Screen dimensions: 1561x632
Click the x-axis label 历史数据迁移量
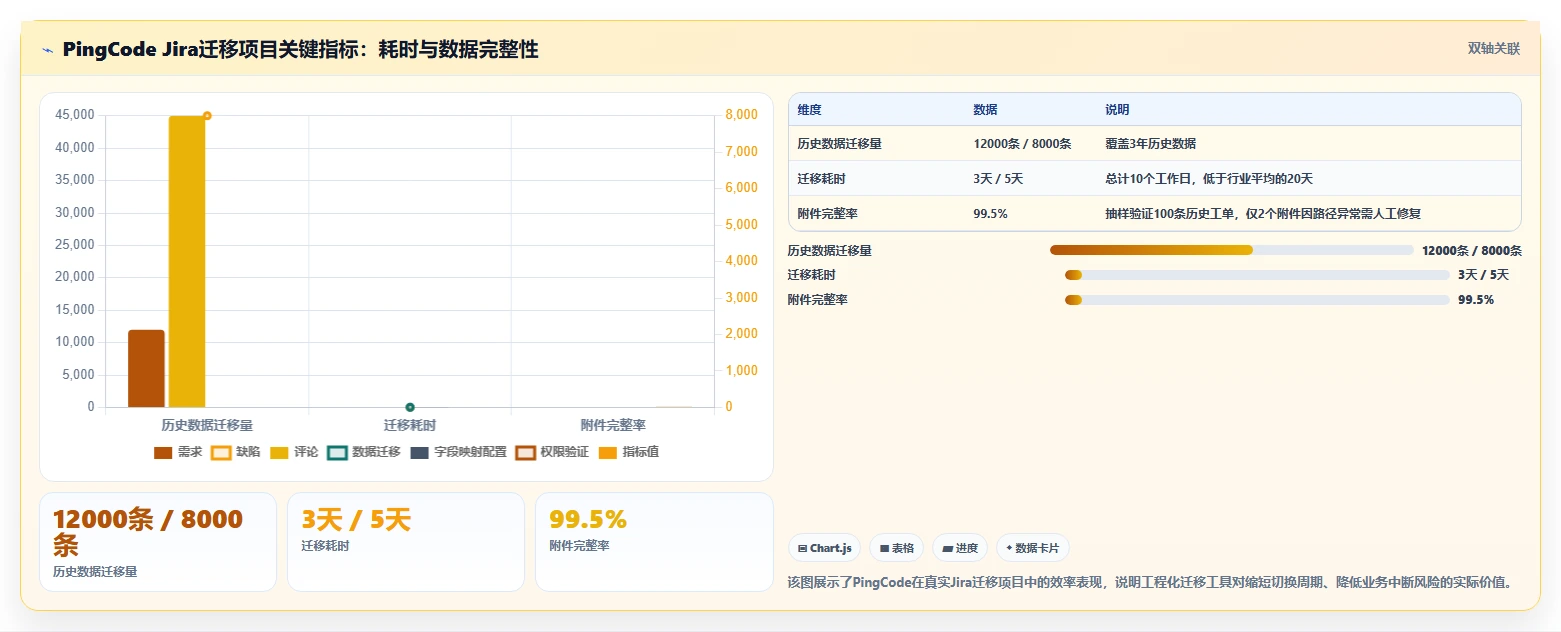(x=207, y=426)
